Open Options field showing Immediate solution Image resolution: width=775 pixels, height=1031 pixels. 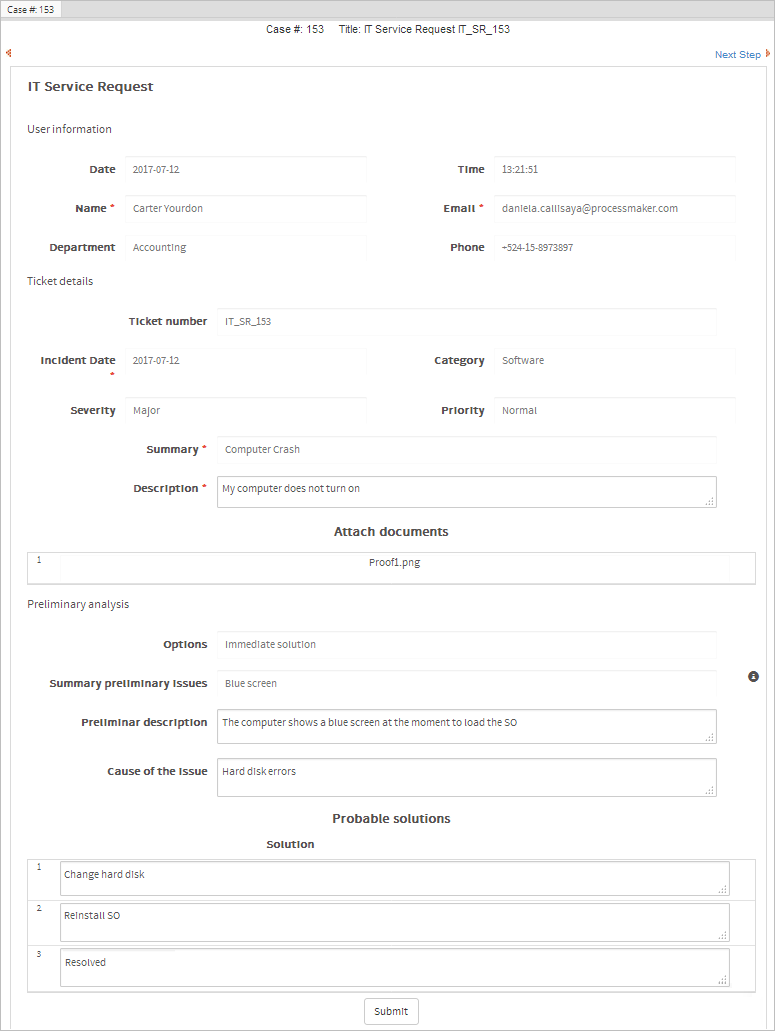pos(466,645)
